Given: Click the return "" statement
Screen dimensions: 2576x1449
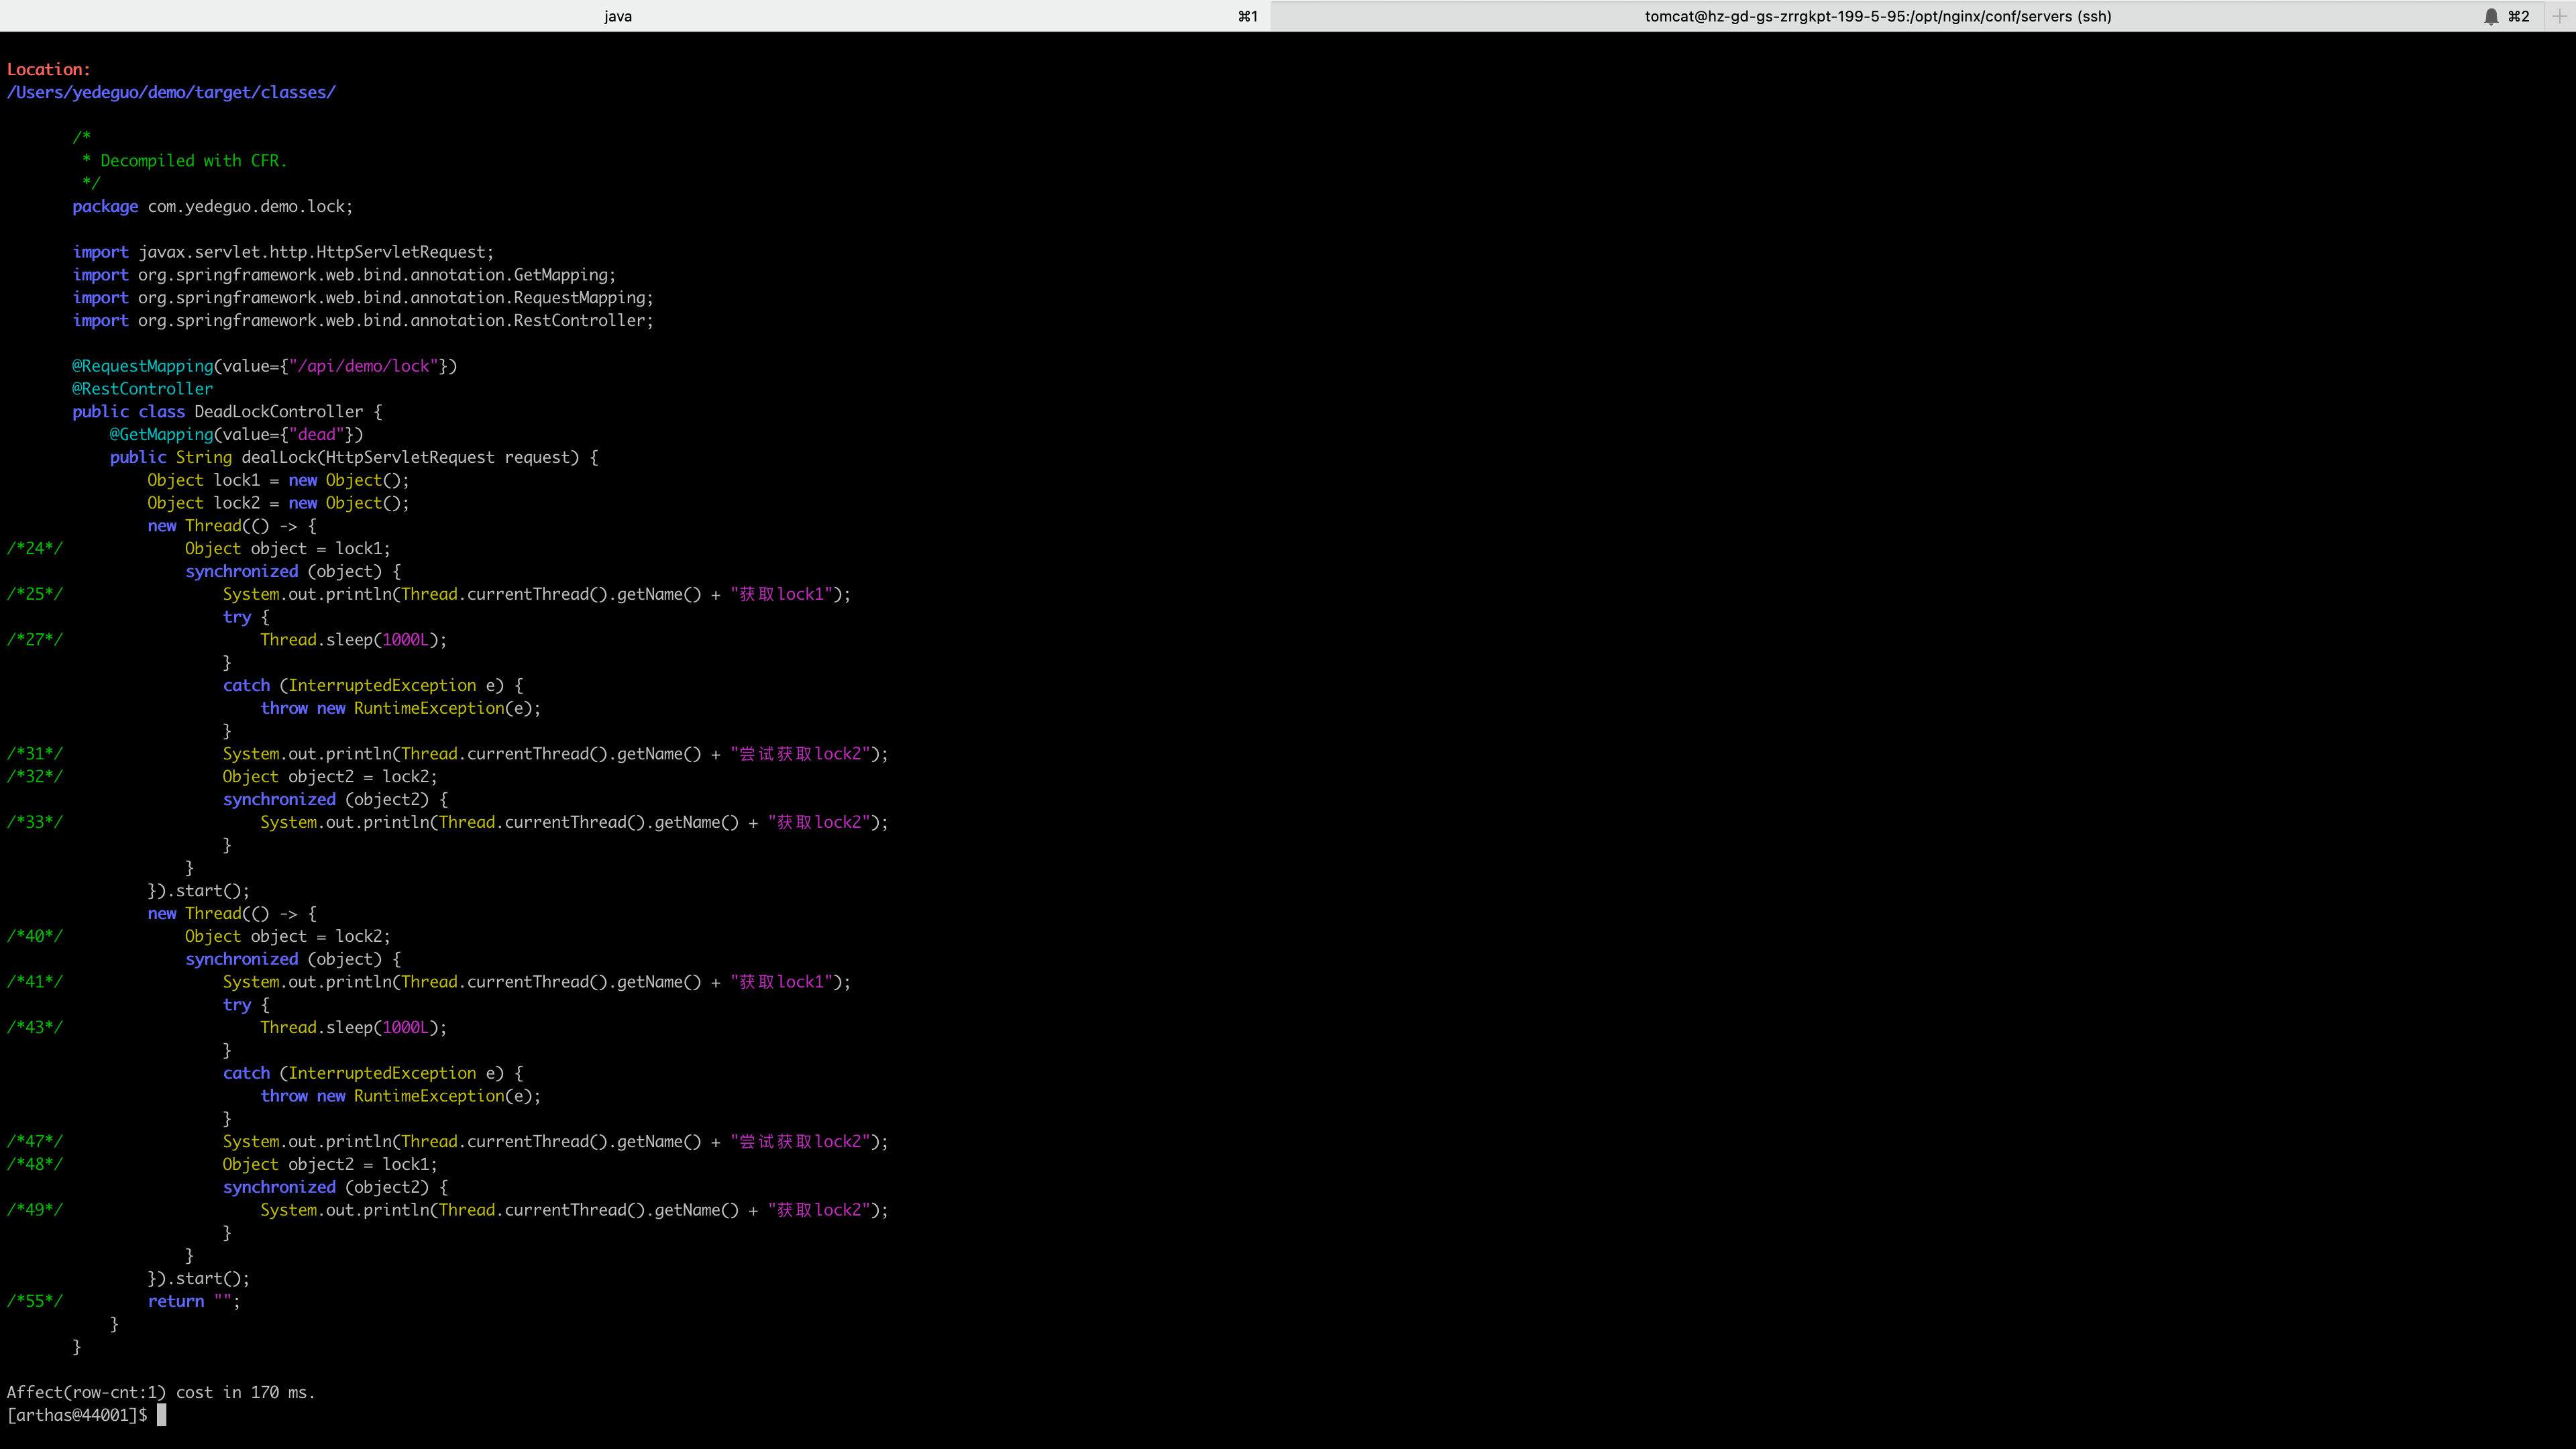Looking at the screenshot, I should [193, 1301].
